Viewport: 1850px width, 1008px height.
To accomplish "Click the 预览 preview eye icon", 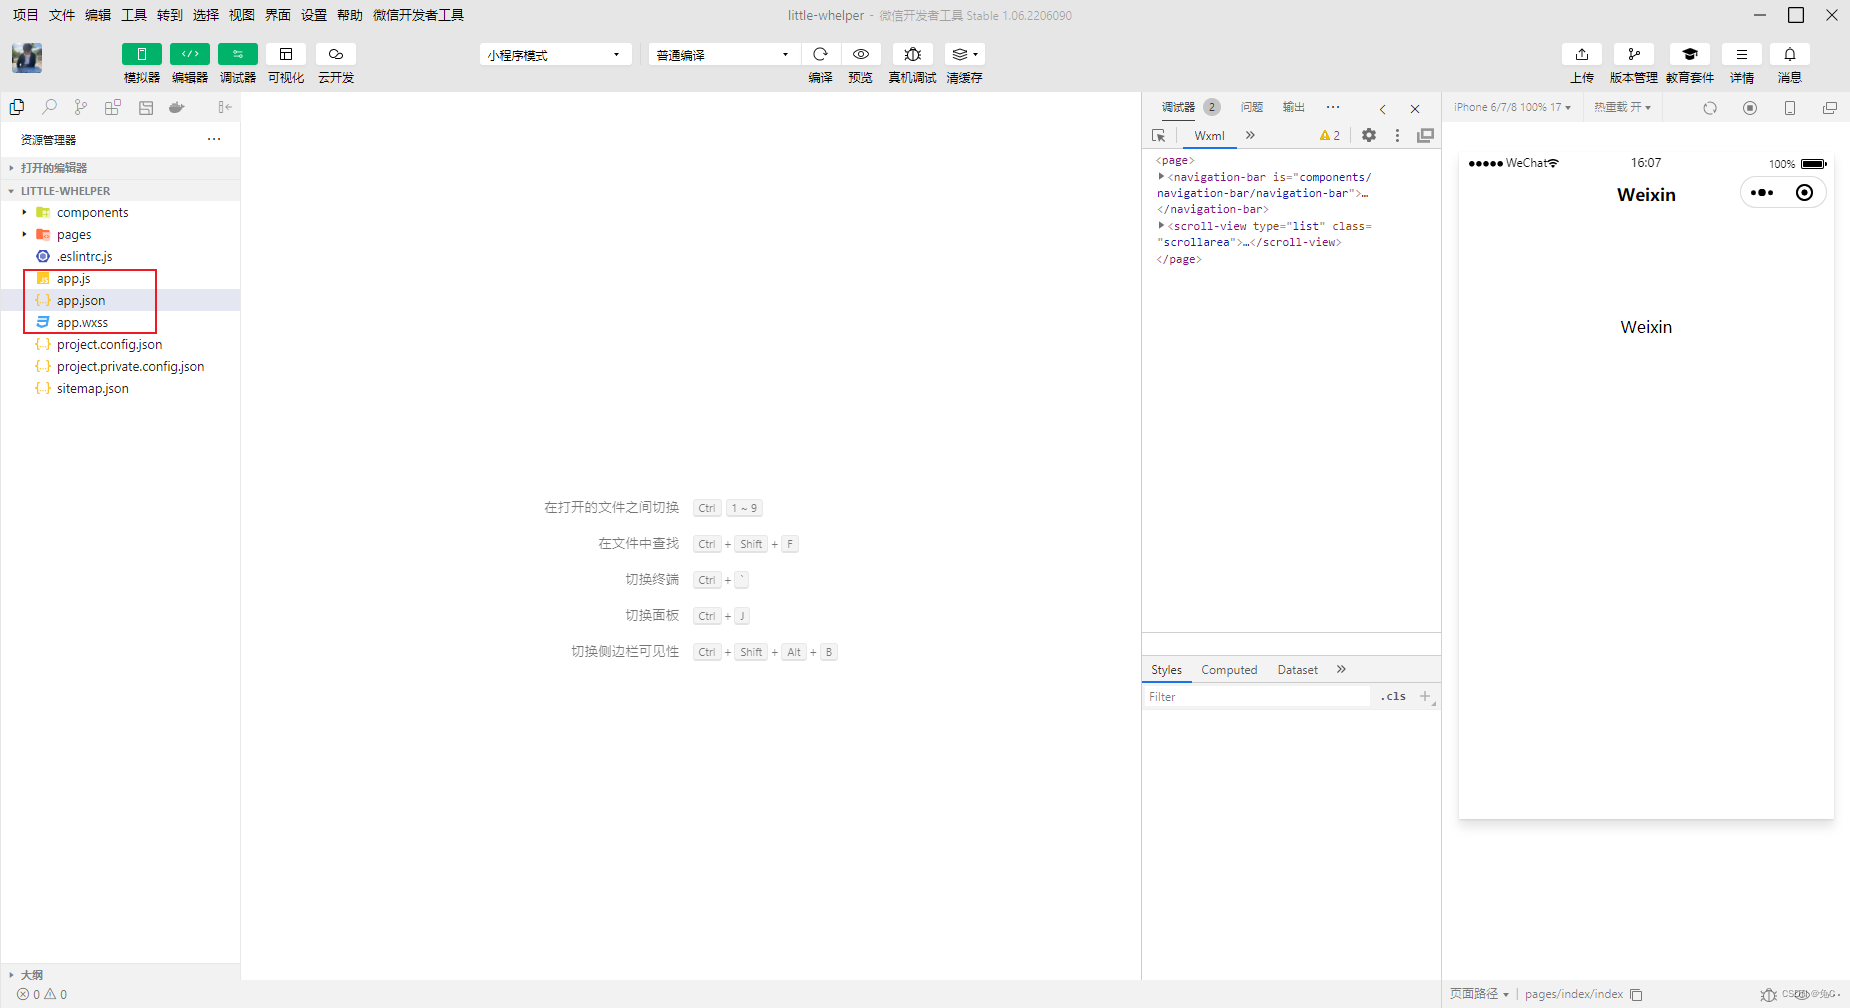I will 860,54.
